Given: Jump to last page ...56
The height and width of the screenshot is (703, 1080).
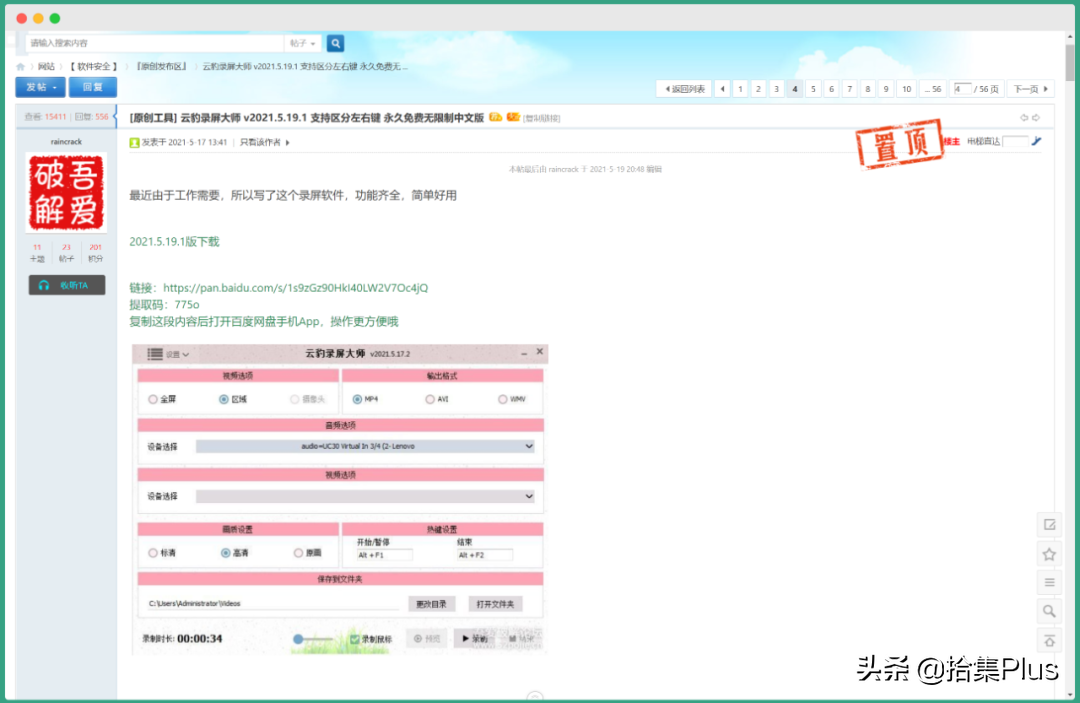Looking at the screenshot, I should [933, 89].
